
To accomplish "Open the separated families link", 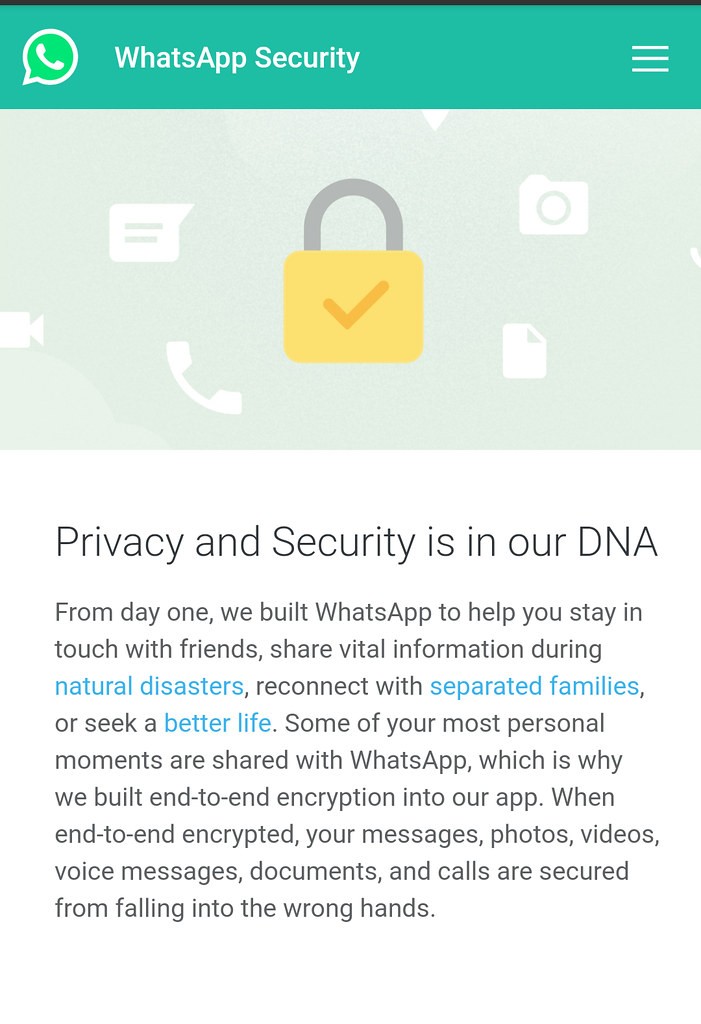I will click(534, 686).
